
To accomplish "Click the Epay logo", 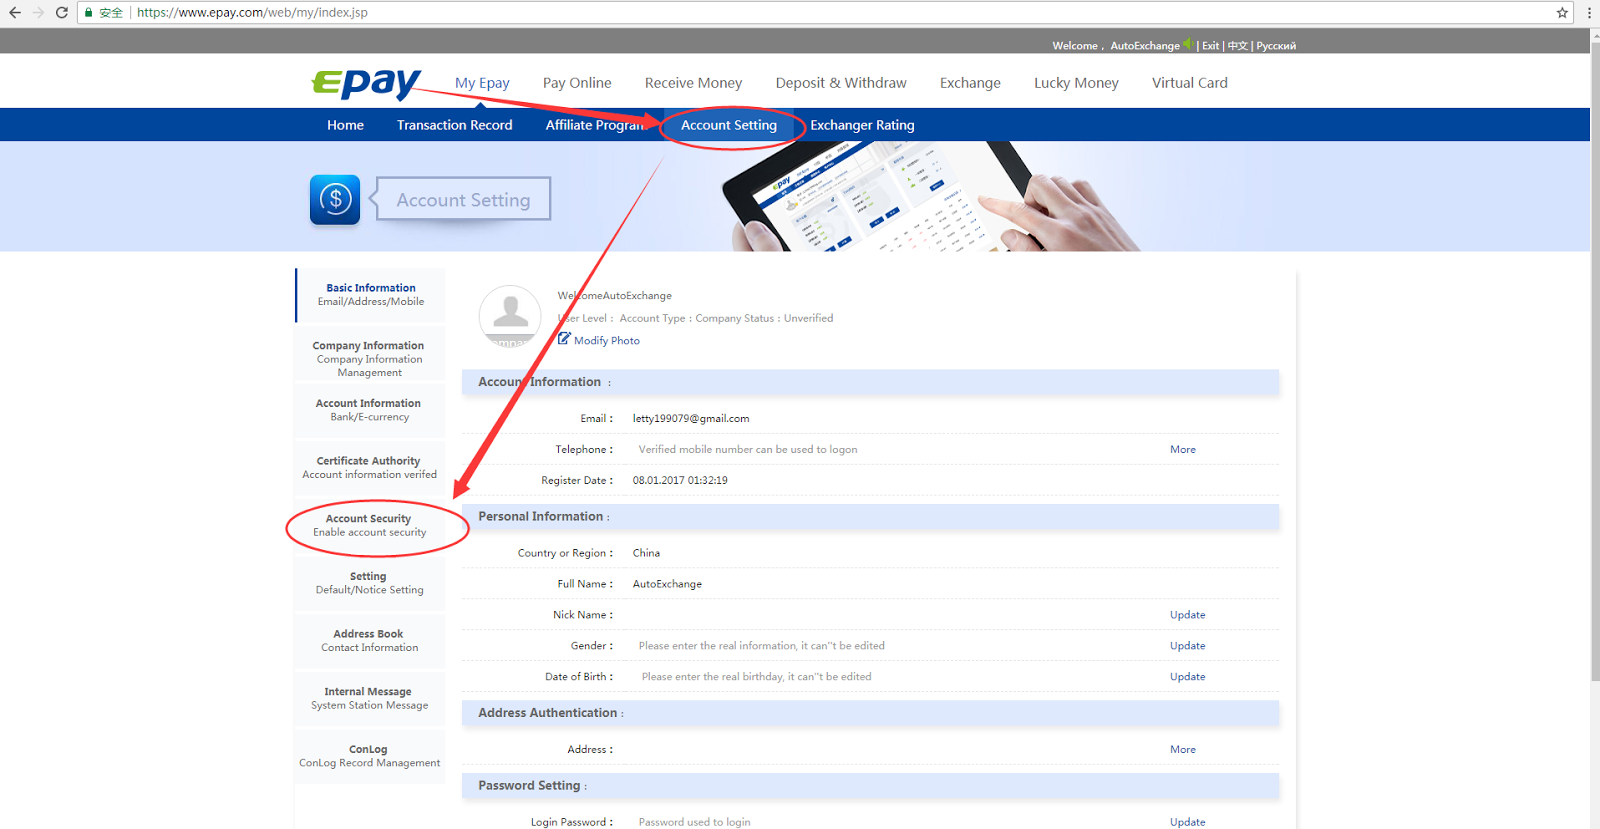I will (366, 83).
